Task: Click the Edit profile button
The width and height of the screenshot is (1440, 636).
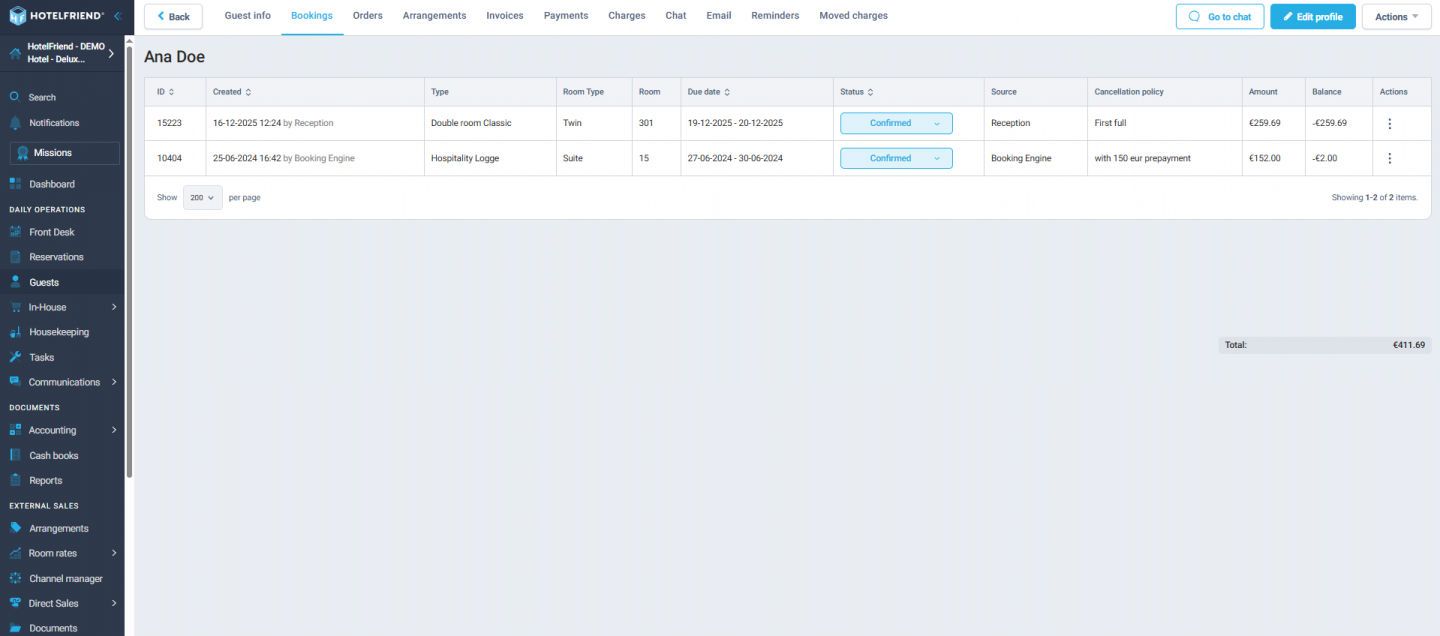Action: click(x=1312, y=17)
